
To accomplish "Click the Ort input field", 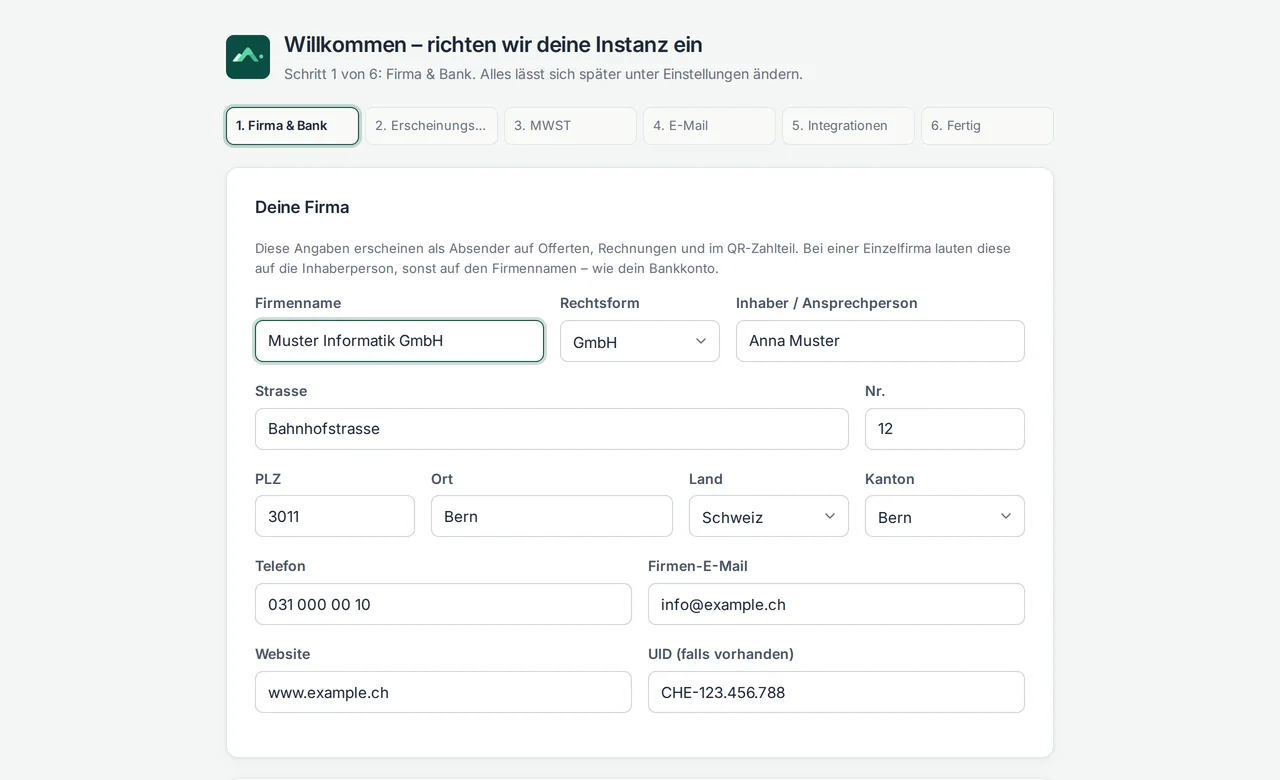I will 552,516.
